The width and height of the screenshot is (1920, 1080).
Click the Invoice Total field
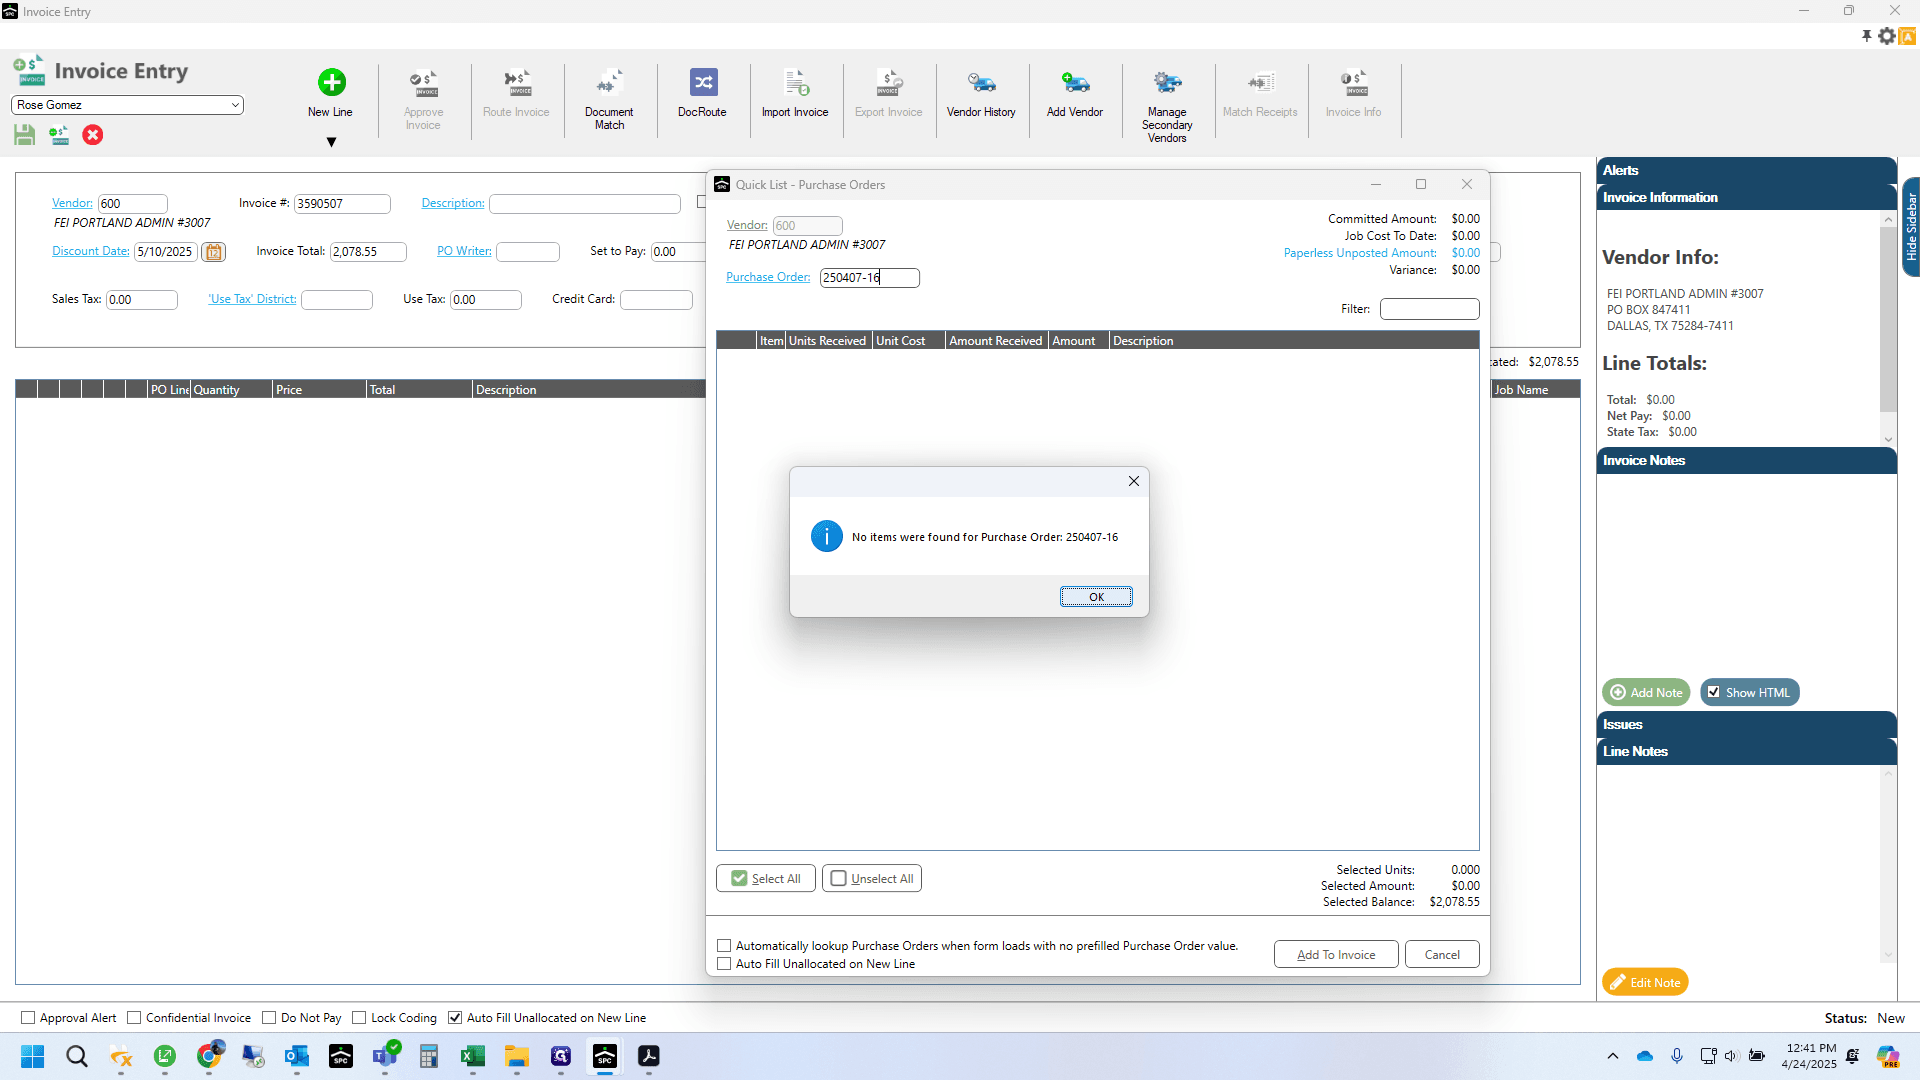368,252
